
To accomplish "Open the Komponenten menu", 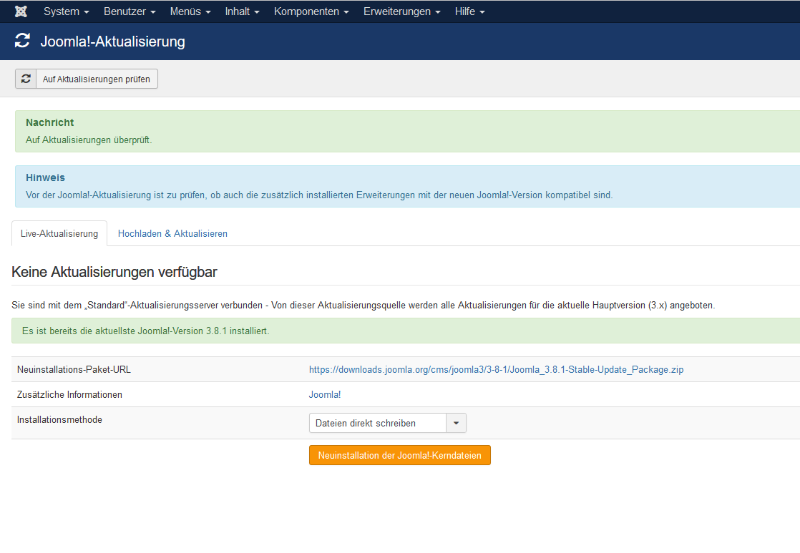I will (311, 11).
